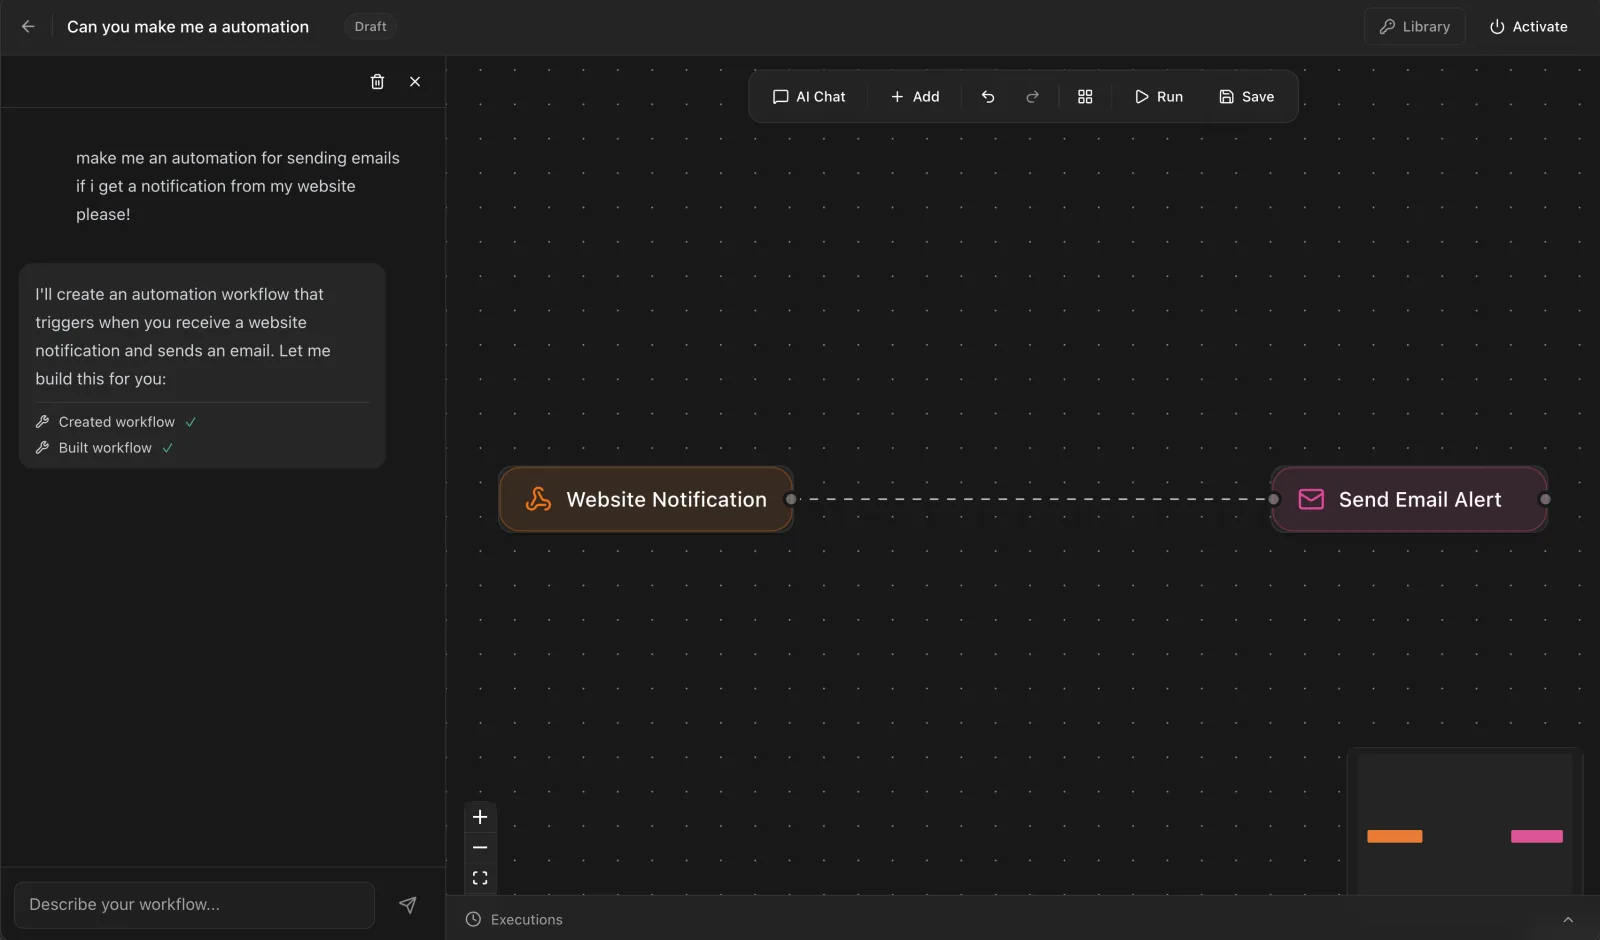Image resolution: width=1600 pixels, height=940 pixels.
Task: Auto-arrange nodes with grid icon
Action: [1085, 97]
